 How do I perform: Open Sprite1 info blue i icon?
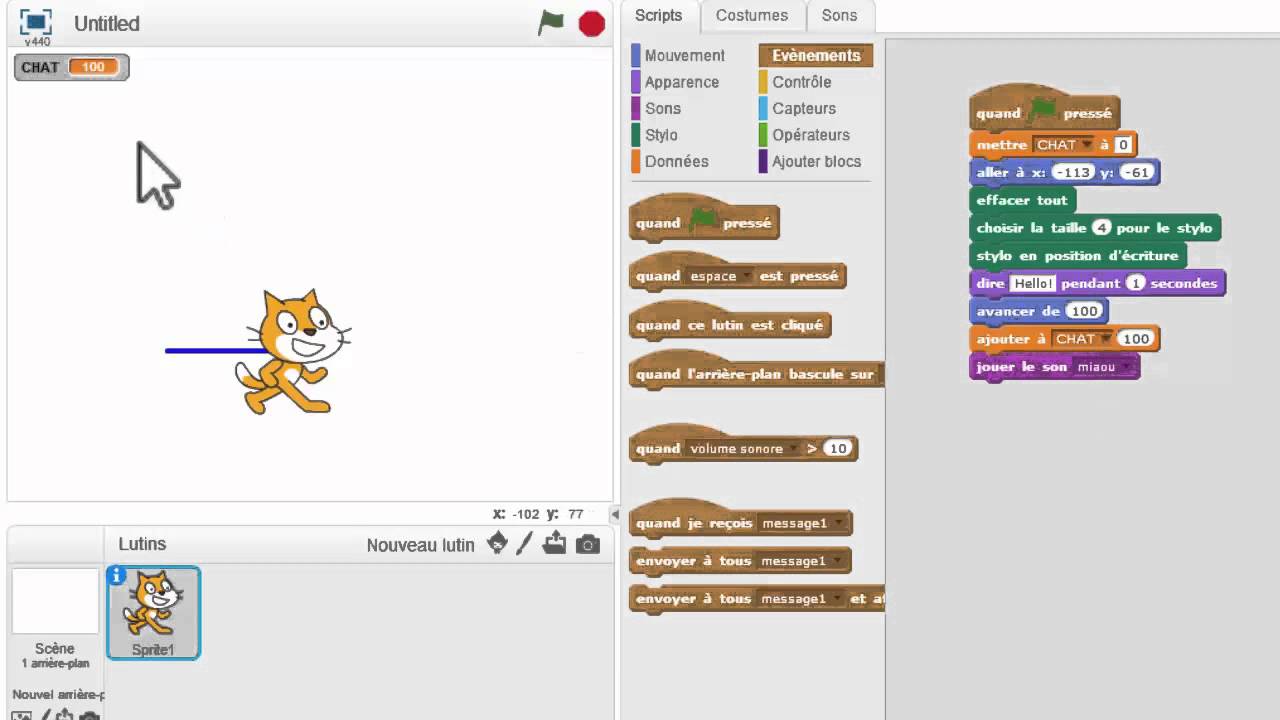(116, 575)
